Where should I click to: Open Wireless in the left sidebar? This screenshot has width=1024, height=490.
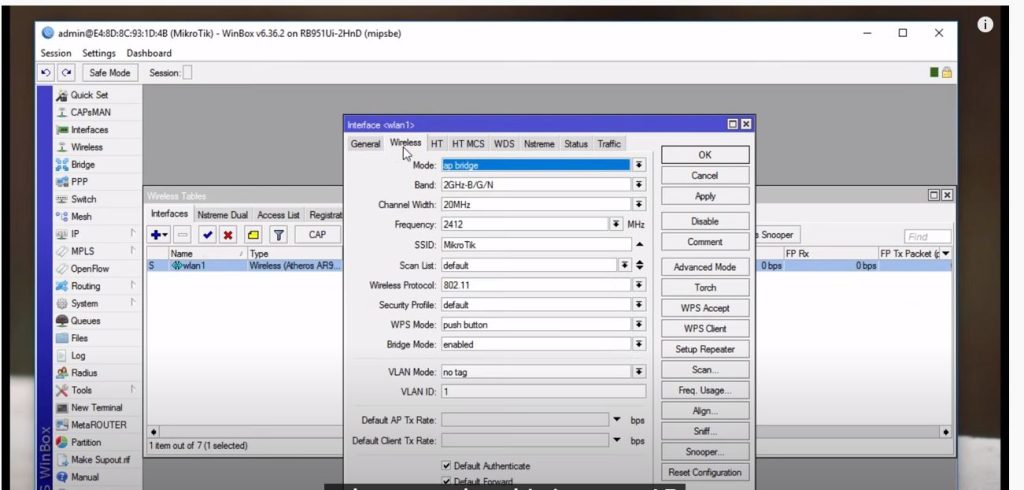(87, 147)
